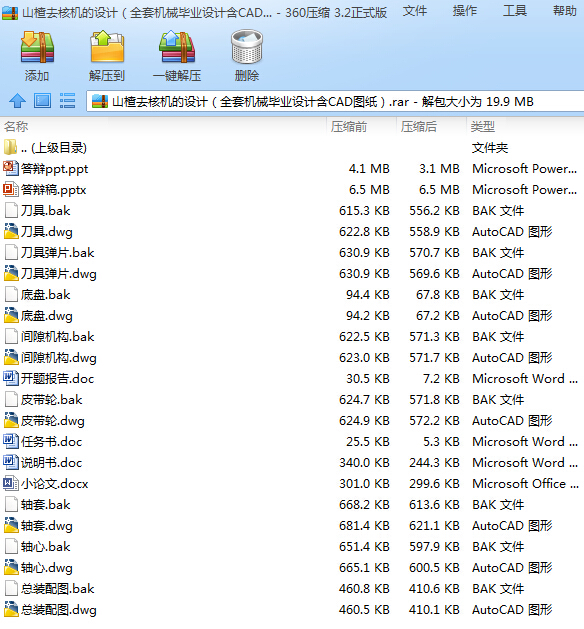
Task: Open the 工具 menu
Action: (x=515, y=11)
